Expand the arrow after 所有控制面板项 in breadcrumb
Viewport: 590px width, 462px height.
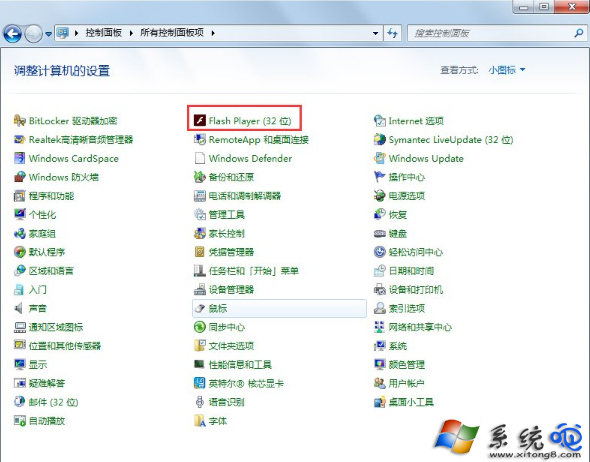click(213, 33)
